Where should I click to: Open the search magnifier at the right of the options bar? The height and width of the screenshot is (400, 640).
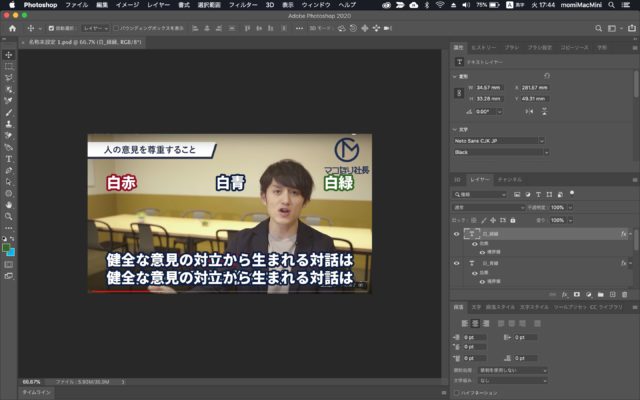pyautogui.click(x=598, y=28)
